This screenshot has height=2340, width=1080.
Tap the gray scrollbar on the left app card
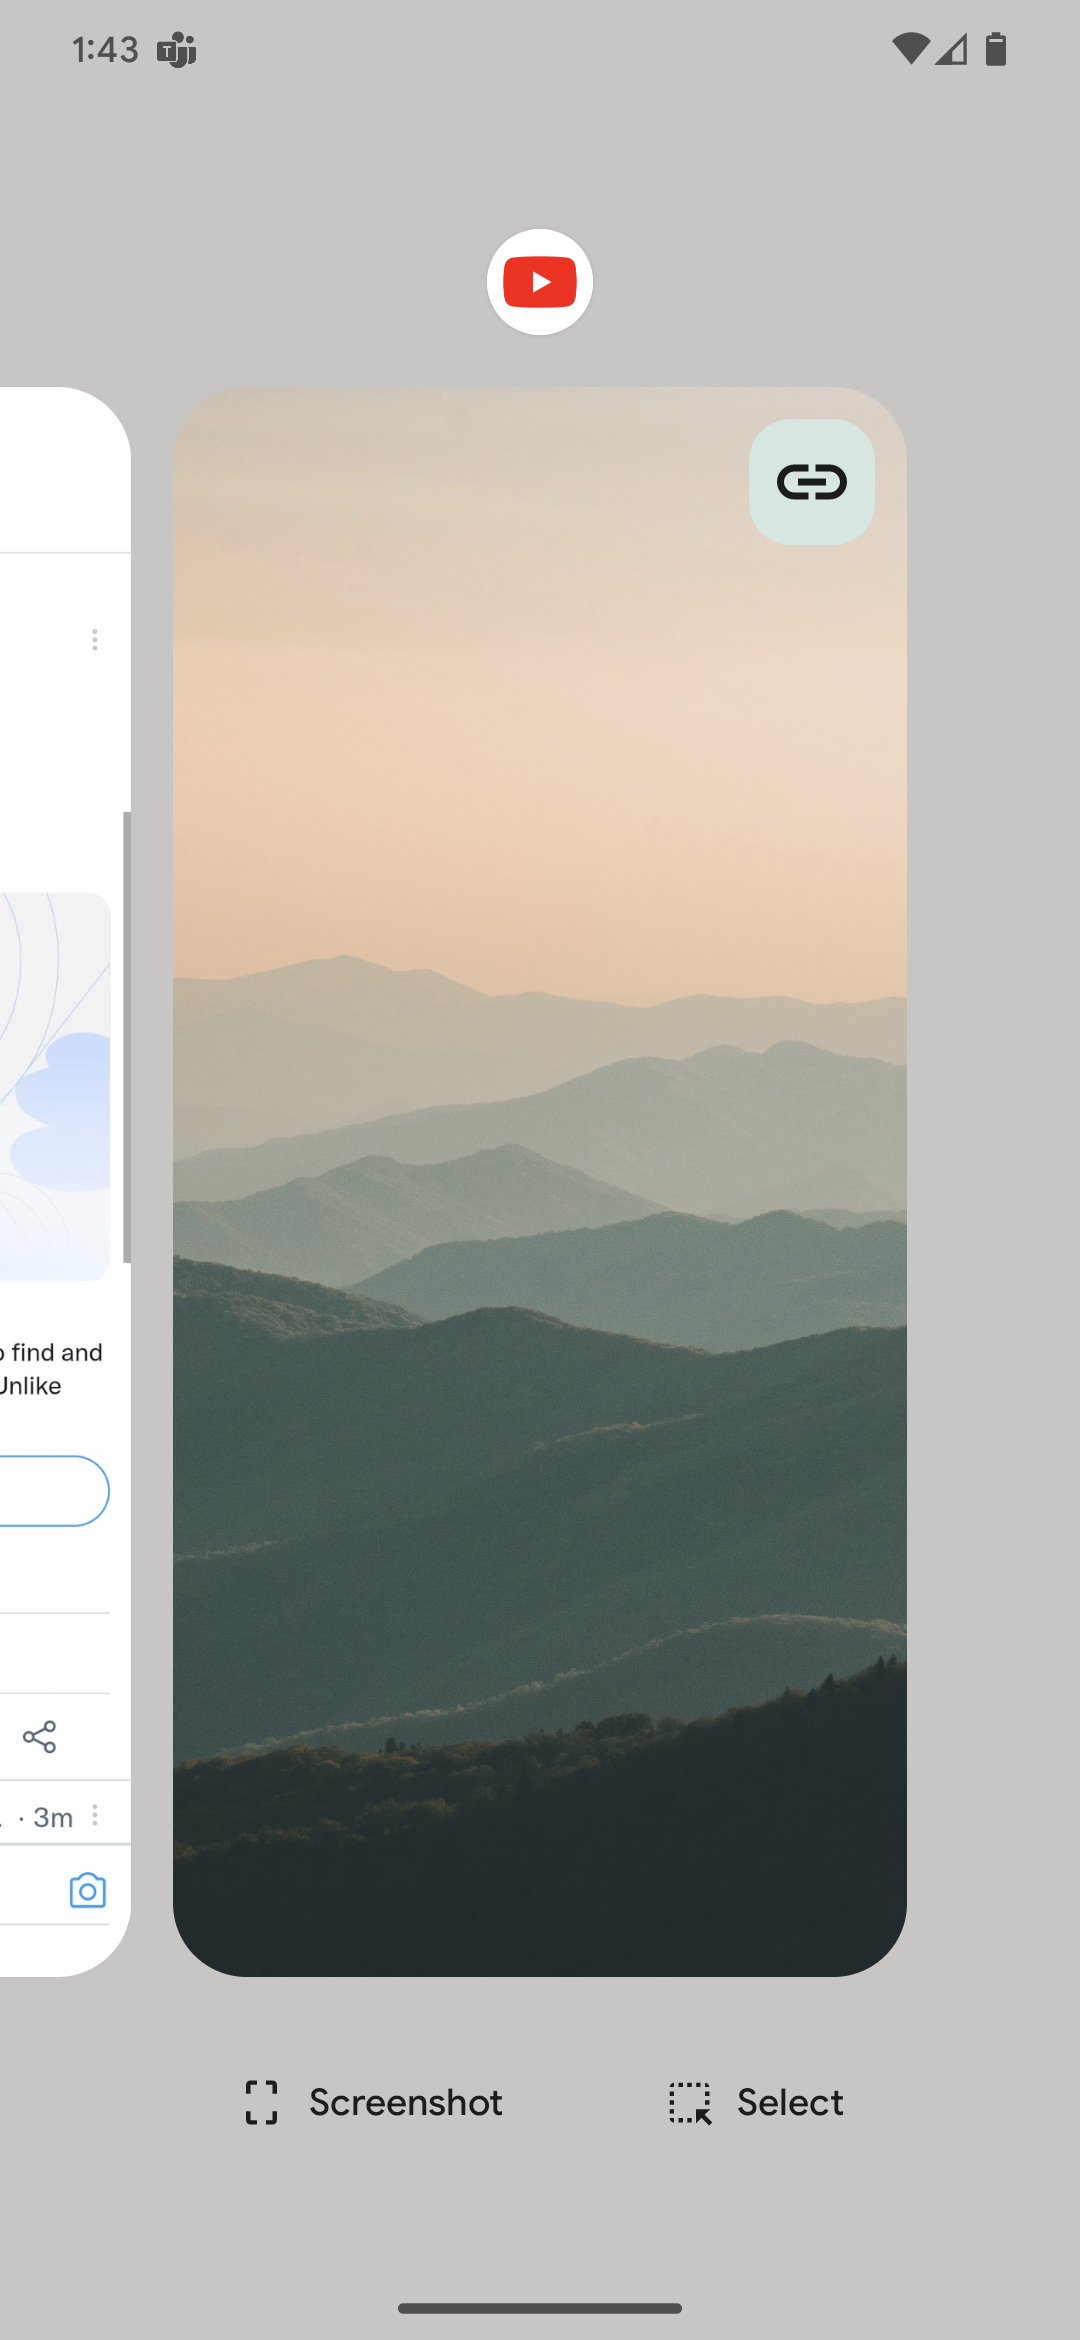pos(127,1037)
